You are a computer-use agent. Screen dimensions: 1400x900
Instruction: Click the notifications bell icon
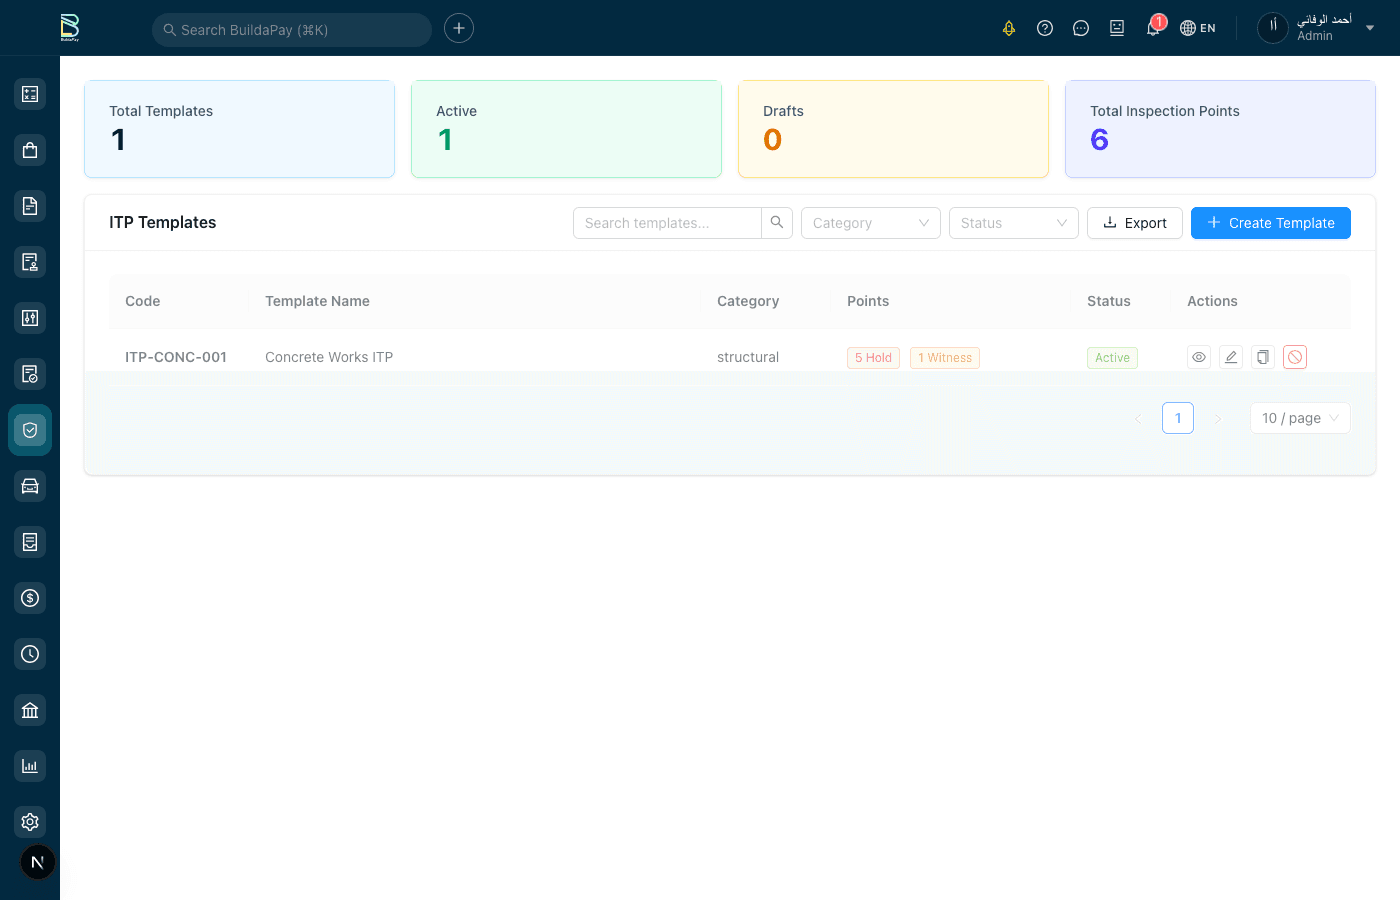coord(1153,28)
